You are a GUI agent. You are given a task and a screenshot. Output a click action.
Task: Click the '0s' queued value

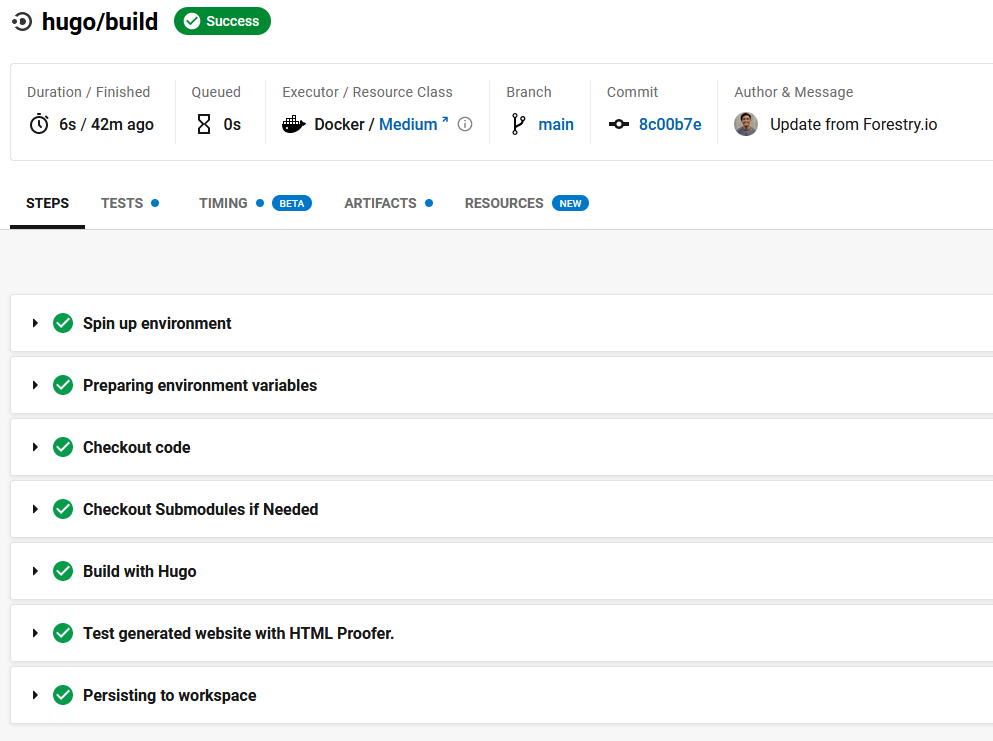click(232, 124)
